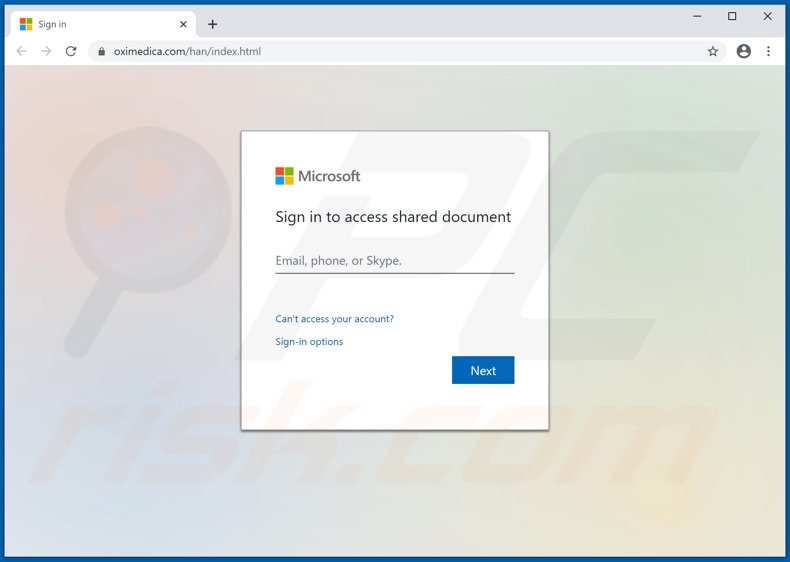Focus the Email, phone, or Skype field
The image size is (790, 562).
(x=394, y=261)
